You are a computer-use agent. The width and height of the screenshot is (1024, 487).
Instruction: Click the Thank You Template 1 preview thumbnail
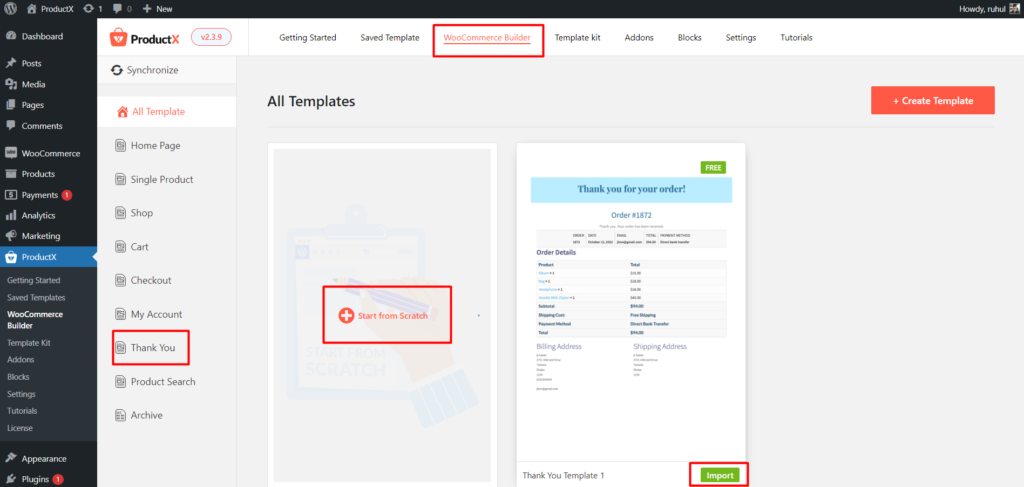pos(631,304)
